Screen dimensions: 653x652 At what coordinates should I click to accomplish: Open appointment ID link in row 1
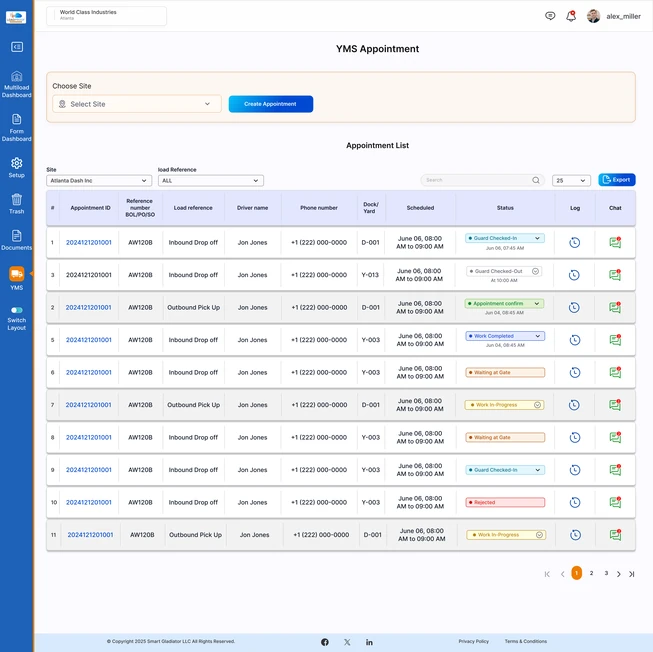89,242
